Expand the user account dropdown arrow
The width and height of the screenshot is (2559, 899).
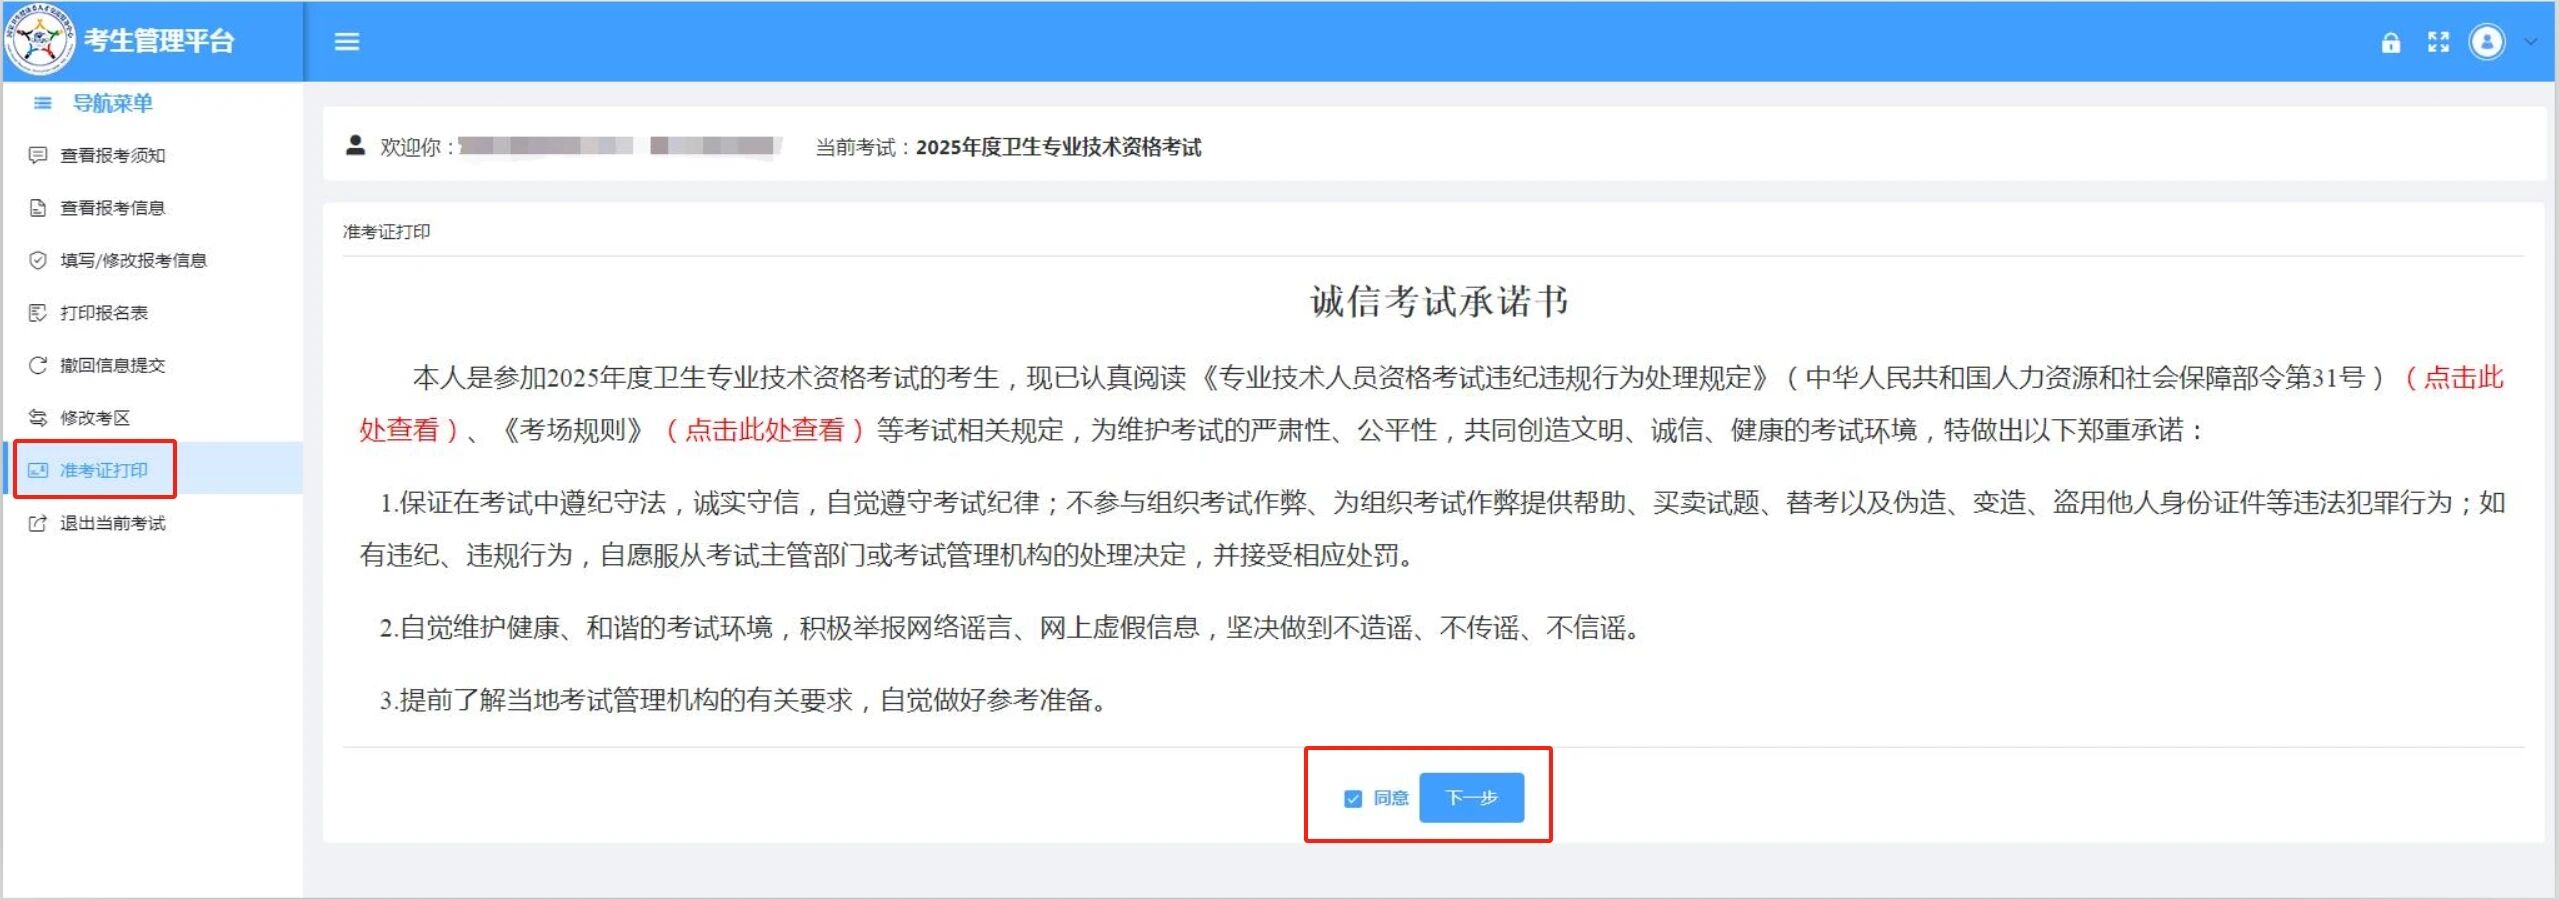[2530, 42]
